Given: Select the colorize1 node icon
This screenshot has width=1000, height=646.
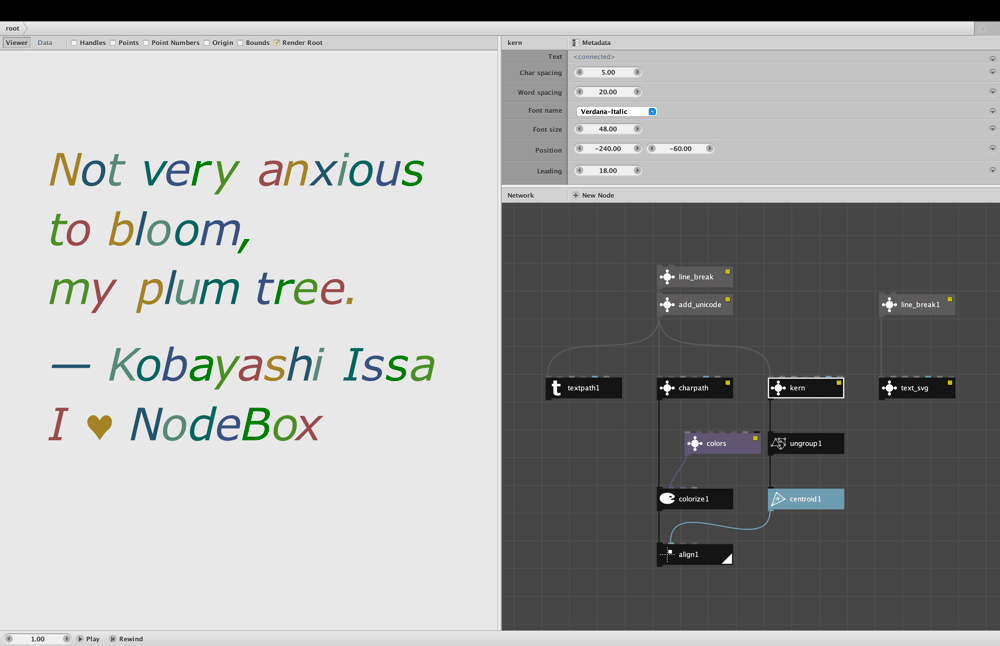Looking at the screenshot, I should (667, 499).
